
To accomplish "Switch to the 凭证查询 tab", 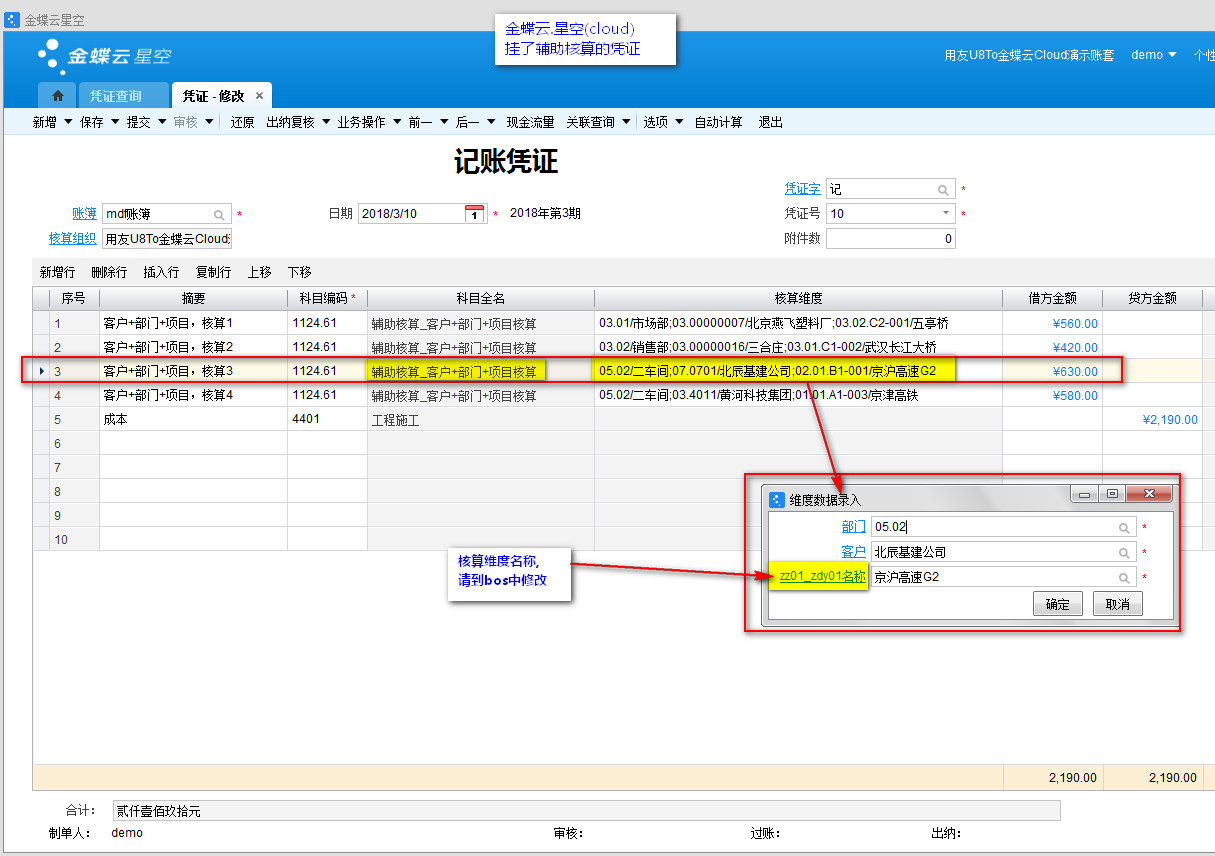I will coord(115,96).
